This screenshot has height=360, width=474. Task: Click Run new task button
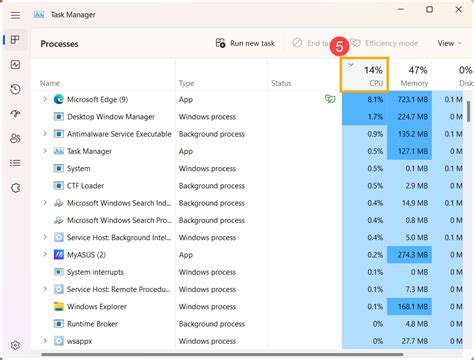[x=245, y=43]
